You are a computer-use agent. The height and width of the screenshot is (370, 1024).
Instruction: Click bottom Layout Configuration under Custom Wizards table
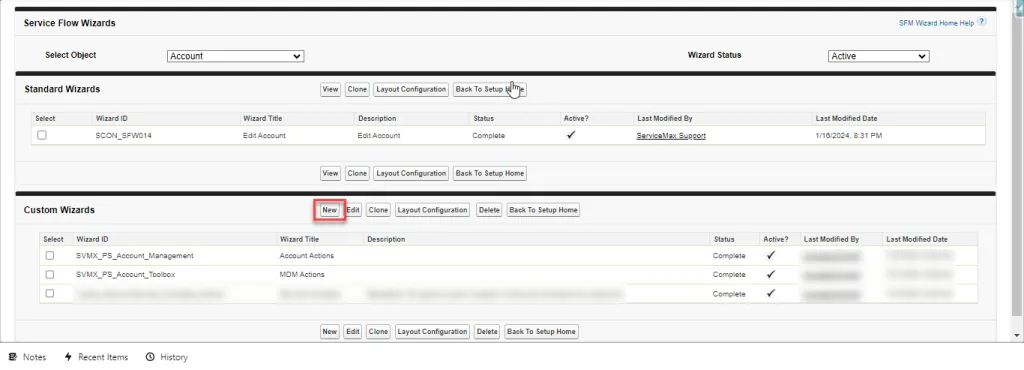[432, 331]
